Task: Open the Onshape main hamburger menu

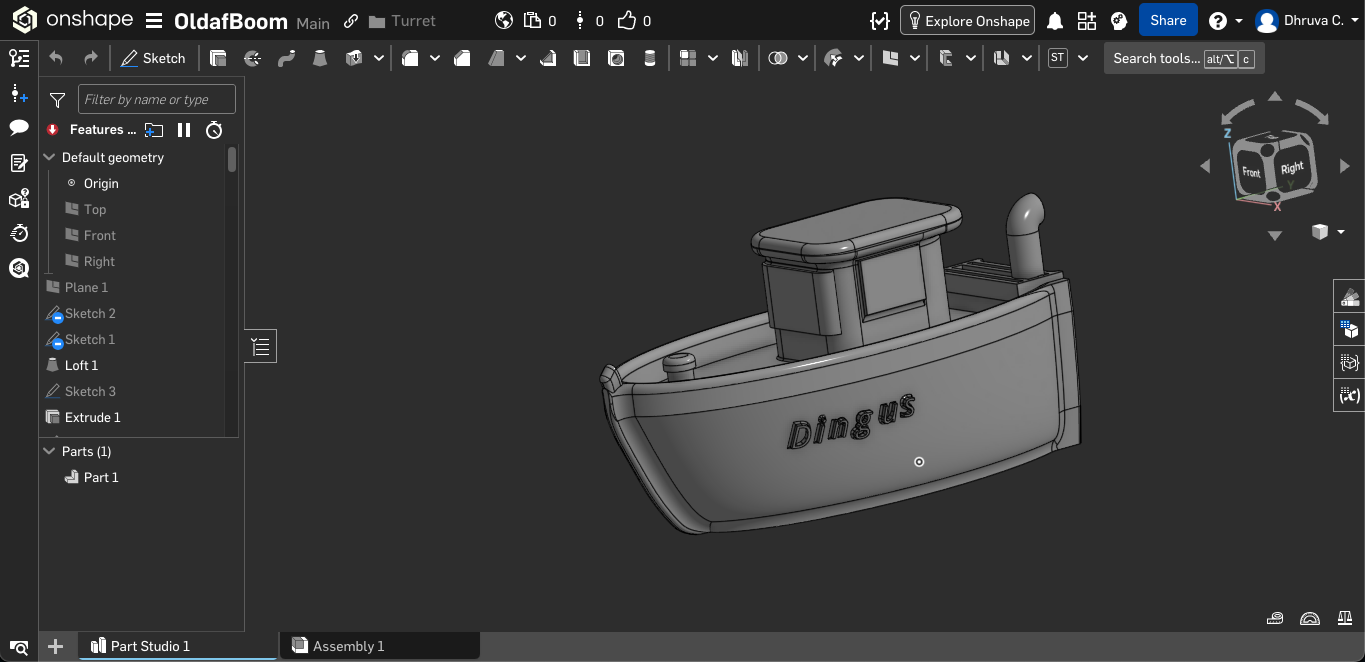Action: 153,21
